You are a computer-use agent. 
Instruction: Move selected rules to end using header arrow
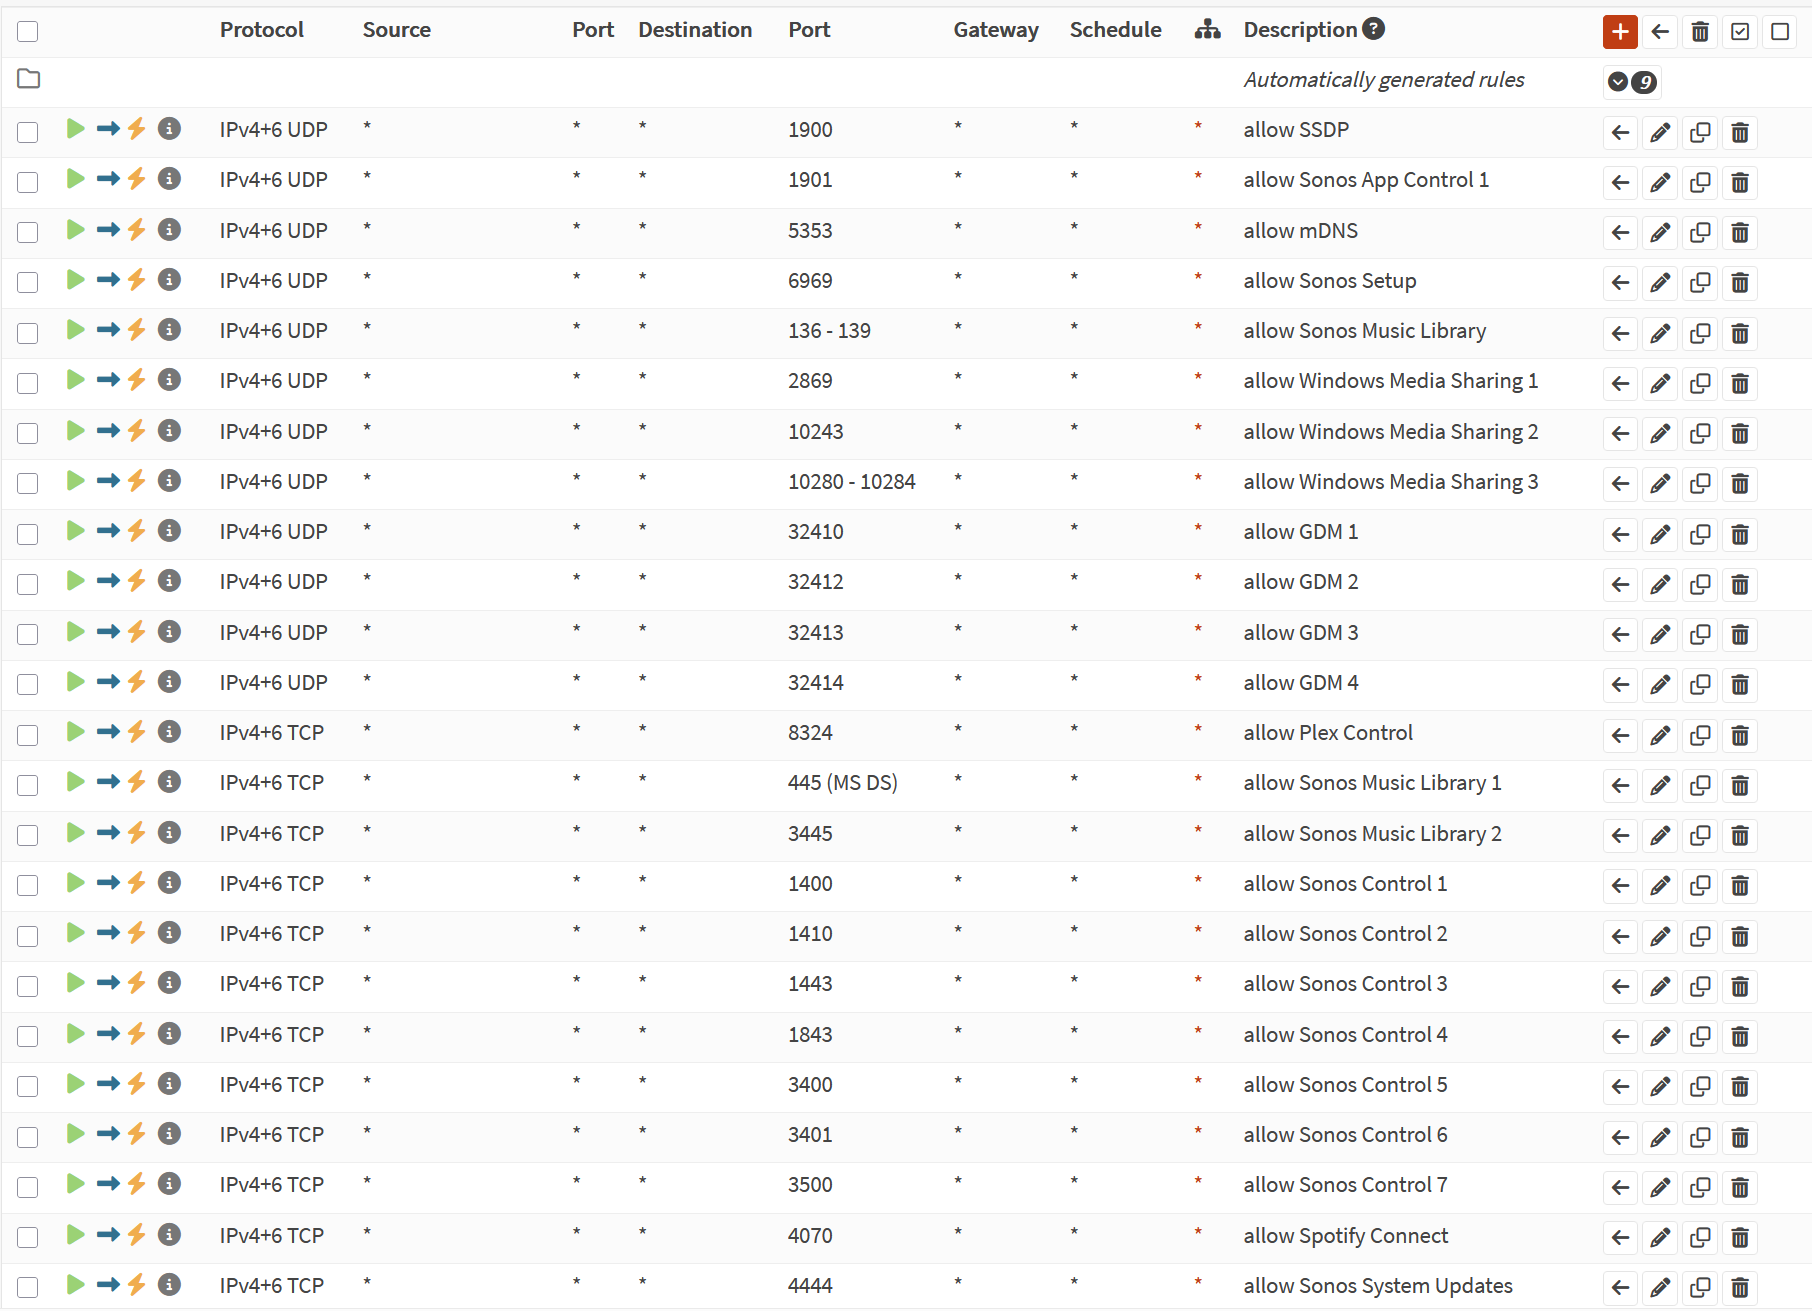point(1660,32)
